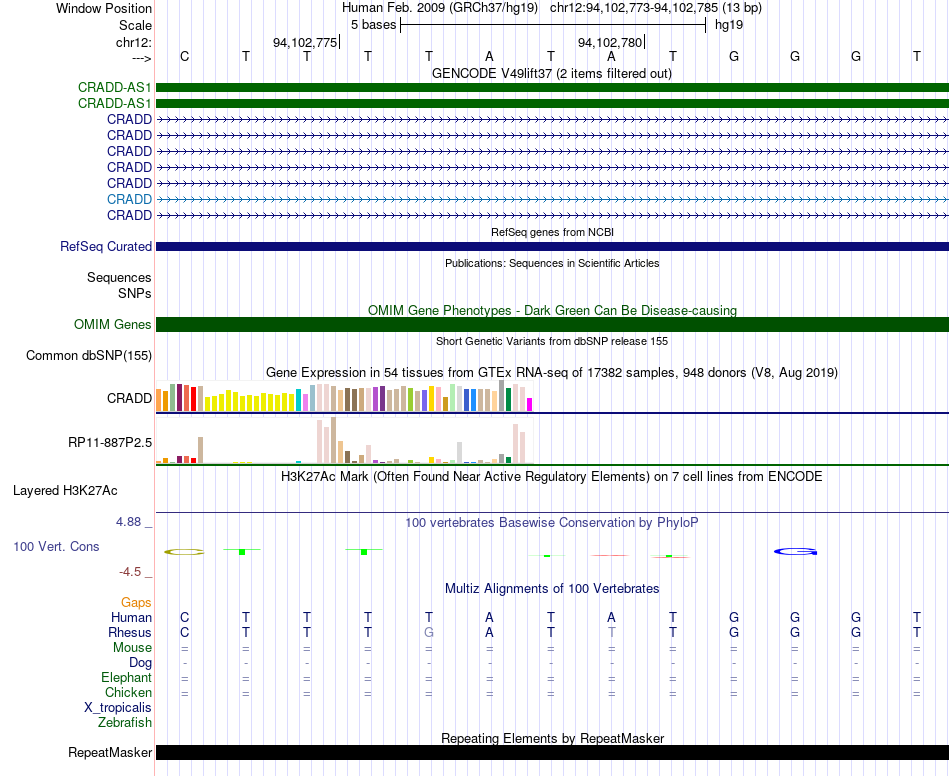
Task: Click the Gaps label in Multiz alignment
Action: pos(136,602)
